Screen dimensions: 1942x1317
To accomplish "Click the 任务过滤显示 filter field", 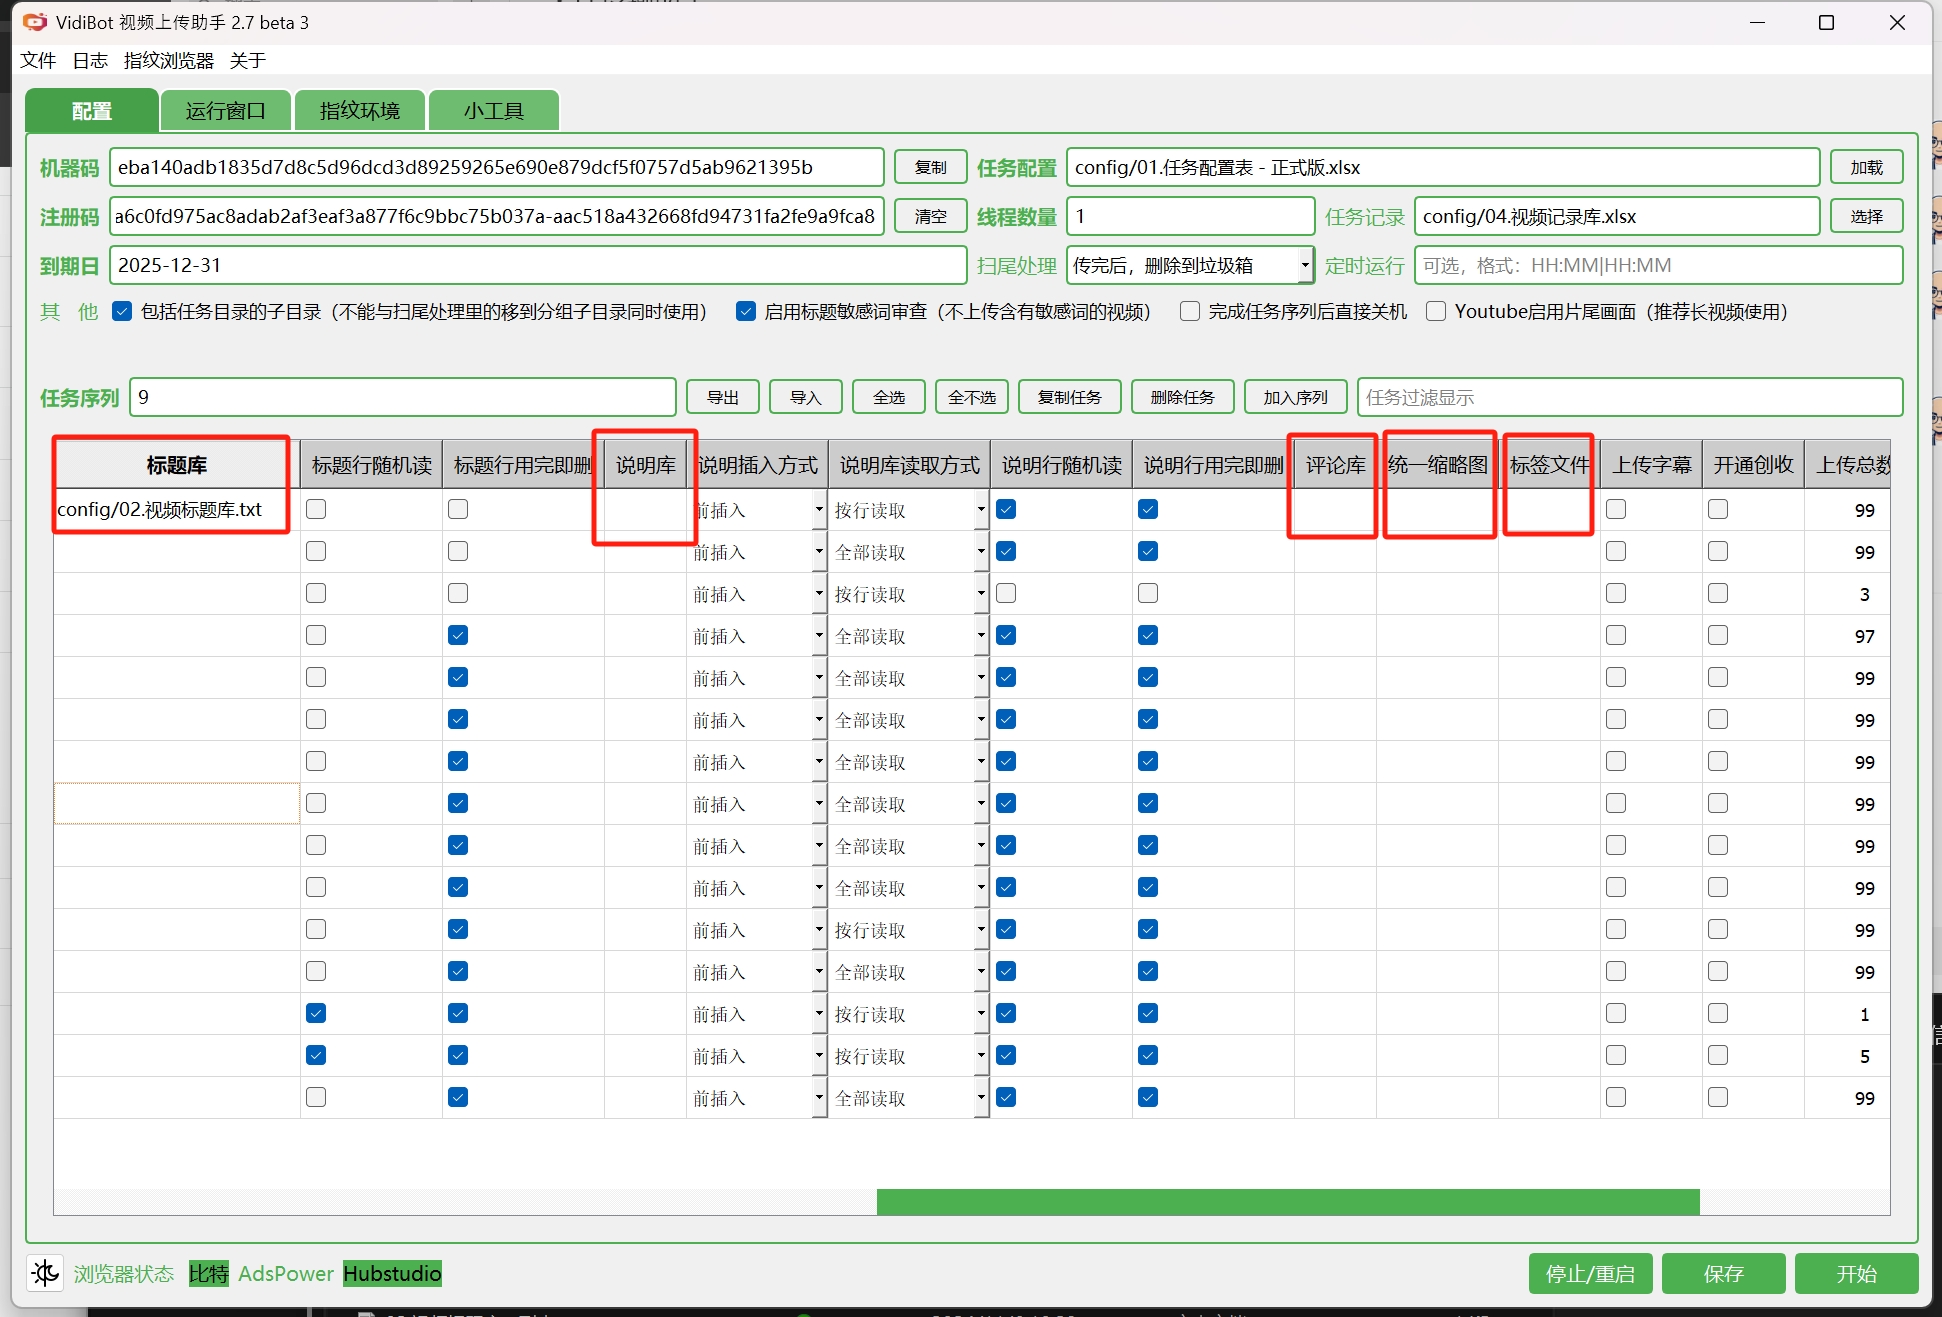I will tap(1628, 397).
